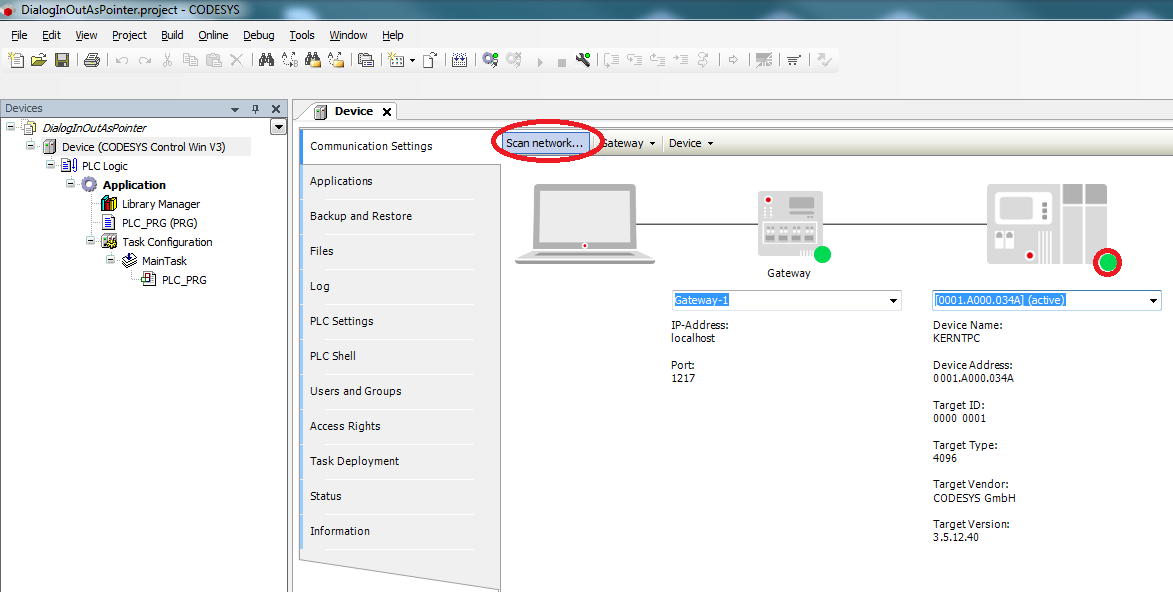Click the Print toolbar icon

[x=92, y=61]
